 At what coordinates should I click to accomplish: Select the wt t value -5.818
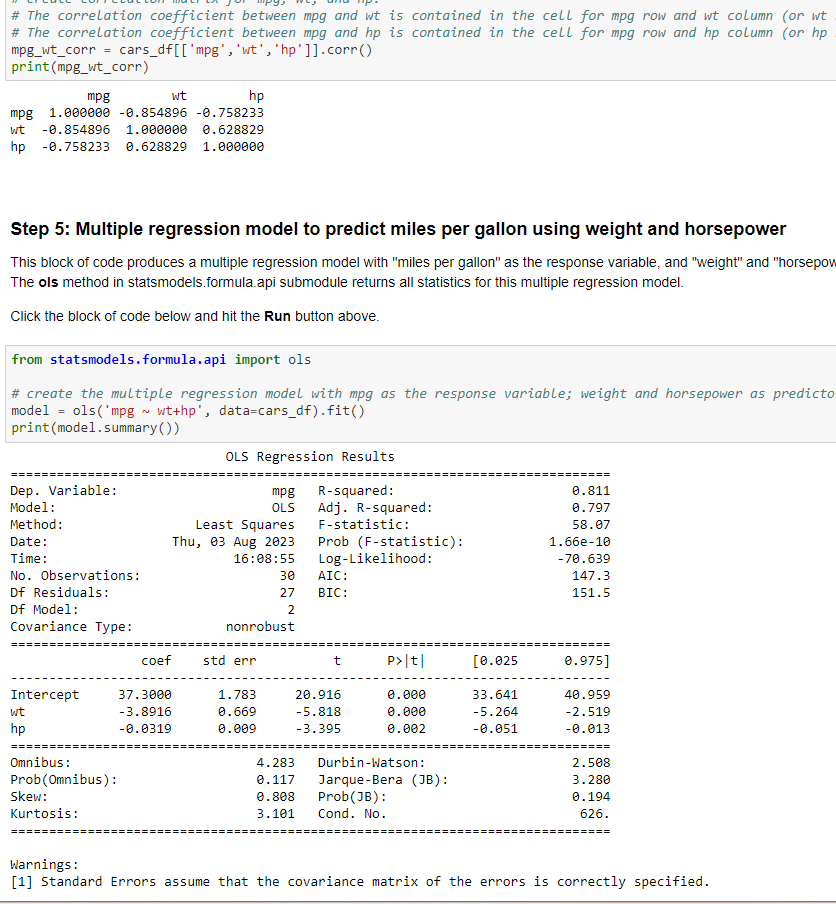[318, 712]
